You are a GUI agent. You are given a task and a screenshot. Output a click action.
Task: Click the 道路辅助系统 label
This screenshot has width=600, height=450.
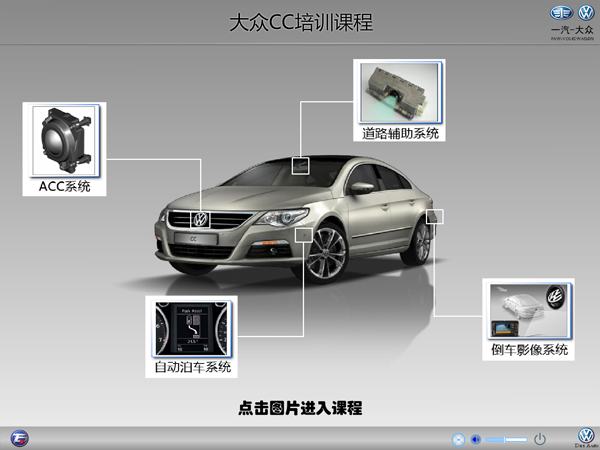coord(400,133)
